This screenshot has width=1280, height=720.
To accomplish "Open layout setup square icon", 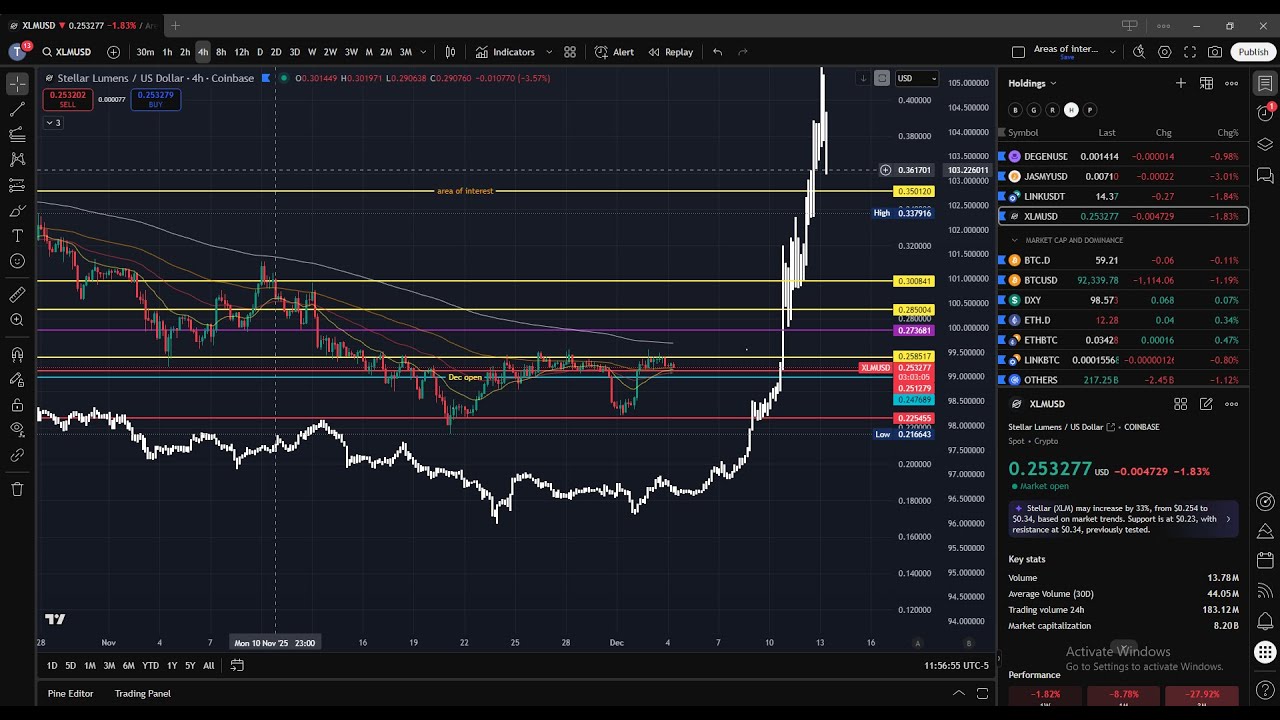I will [1018, 52].
